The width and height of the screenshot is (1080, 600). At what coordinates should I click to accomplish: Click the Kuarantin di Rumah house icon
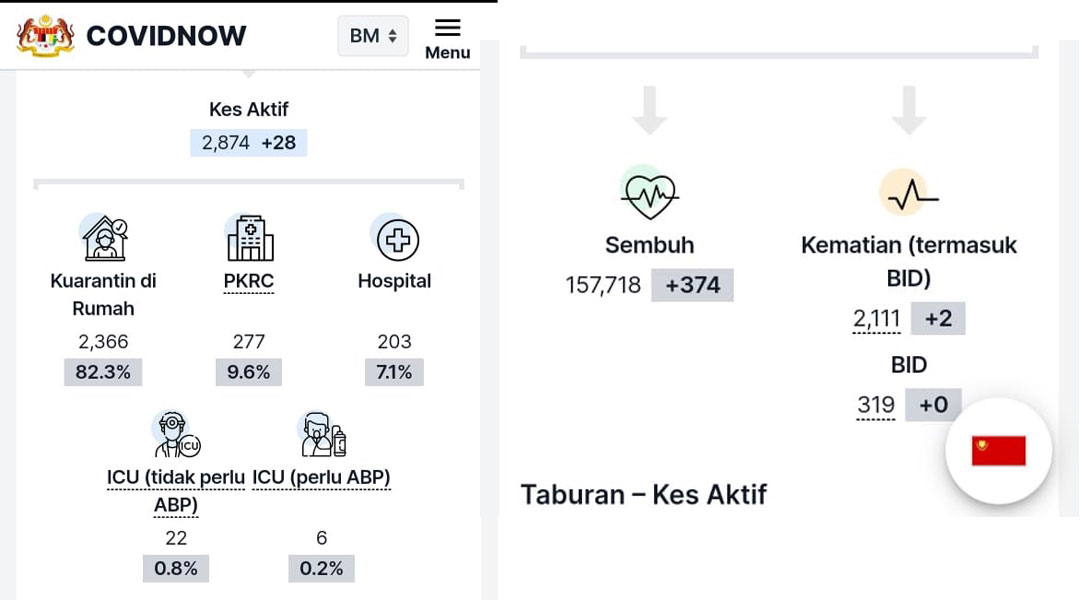pyautogui.click(x=104, y=238)
